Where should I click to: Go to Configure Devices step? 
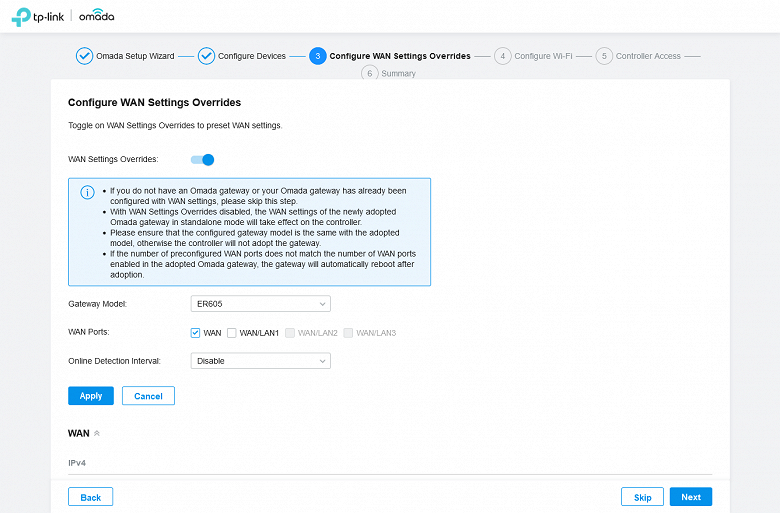coord(252,56)
